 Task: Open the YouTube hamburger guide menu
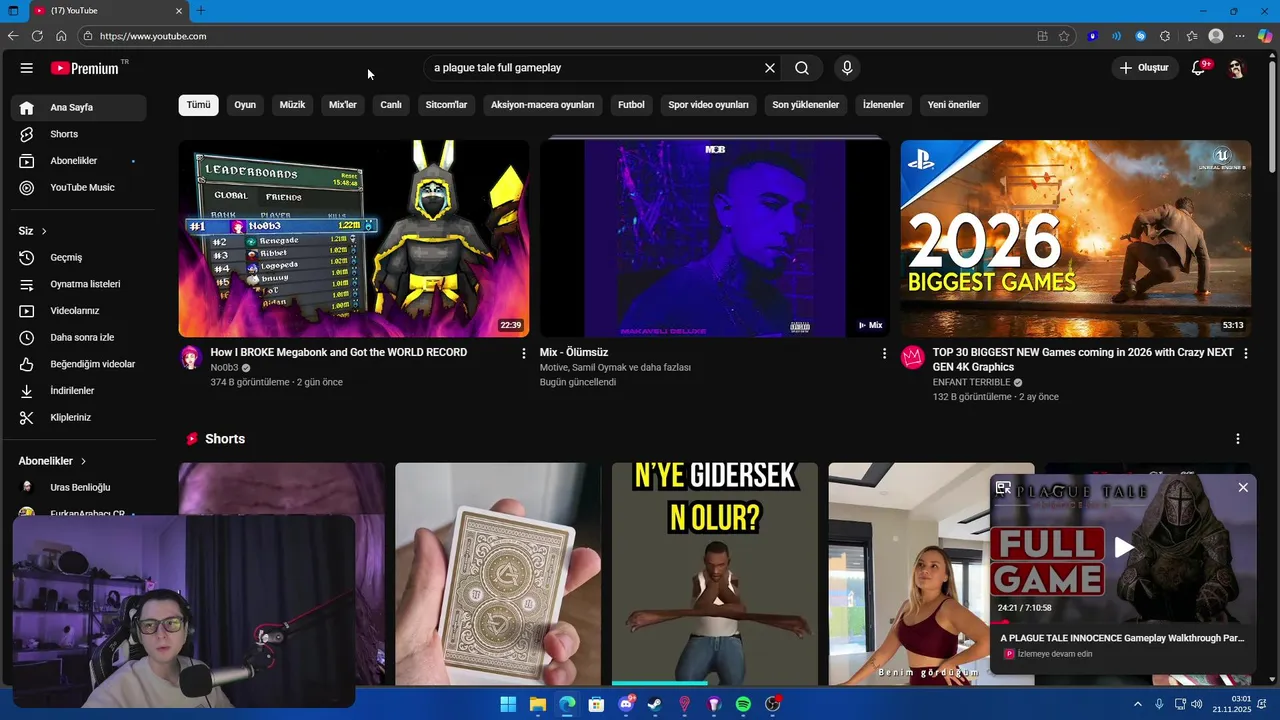click(27, 68)
